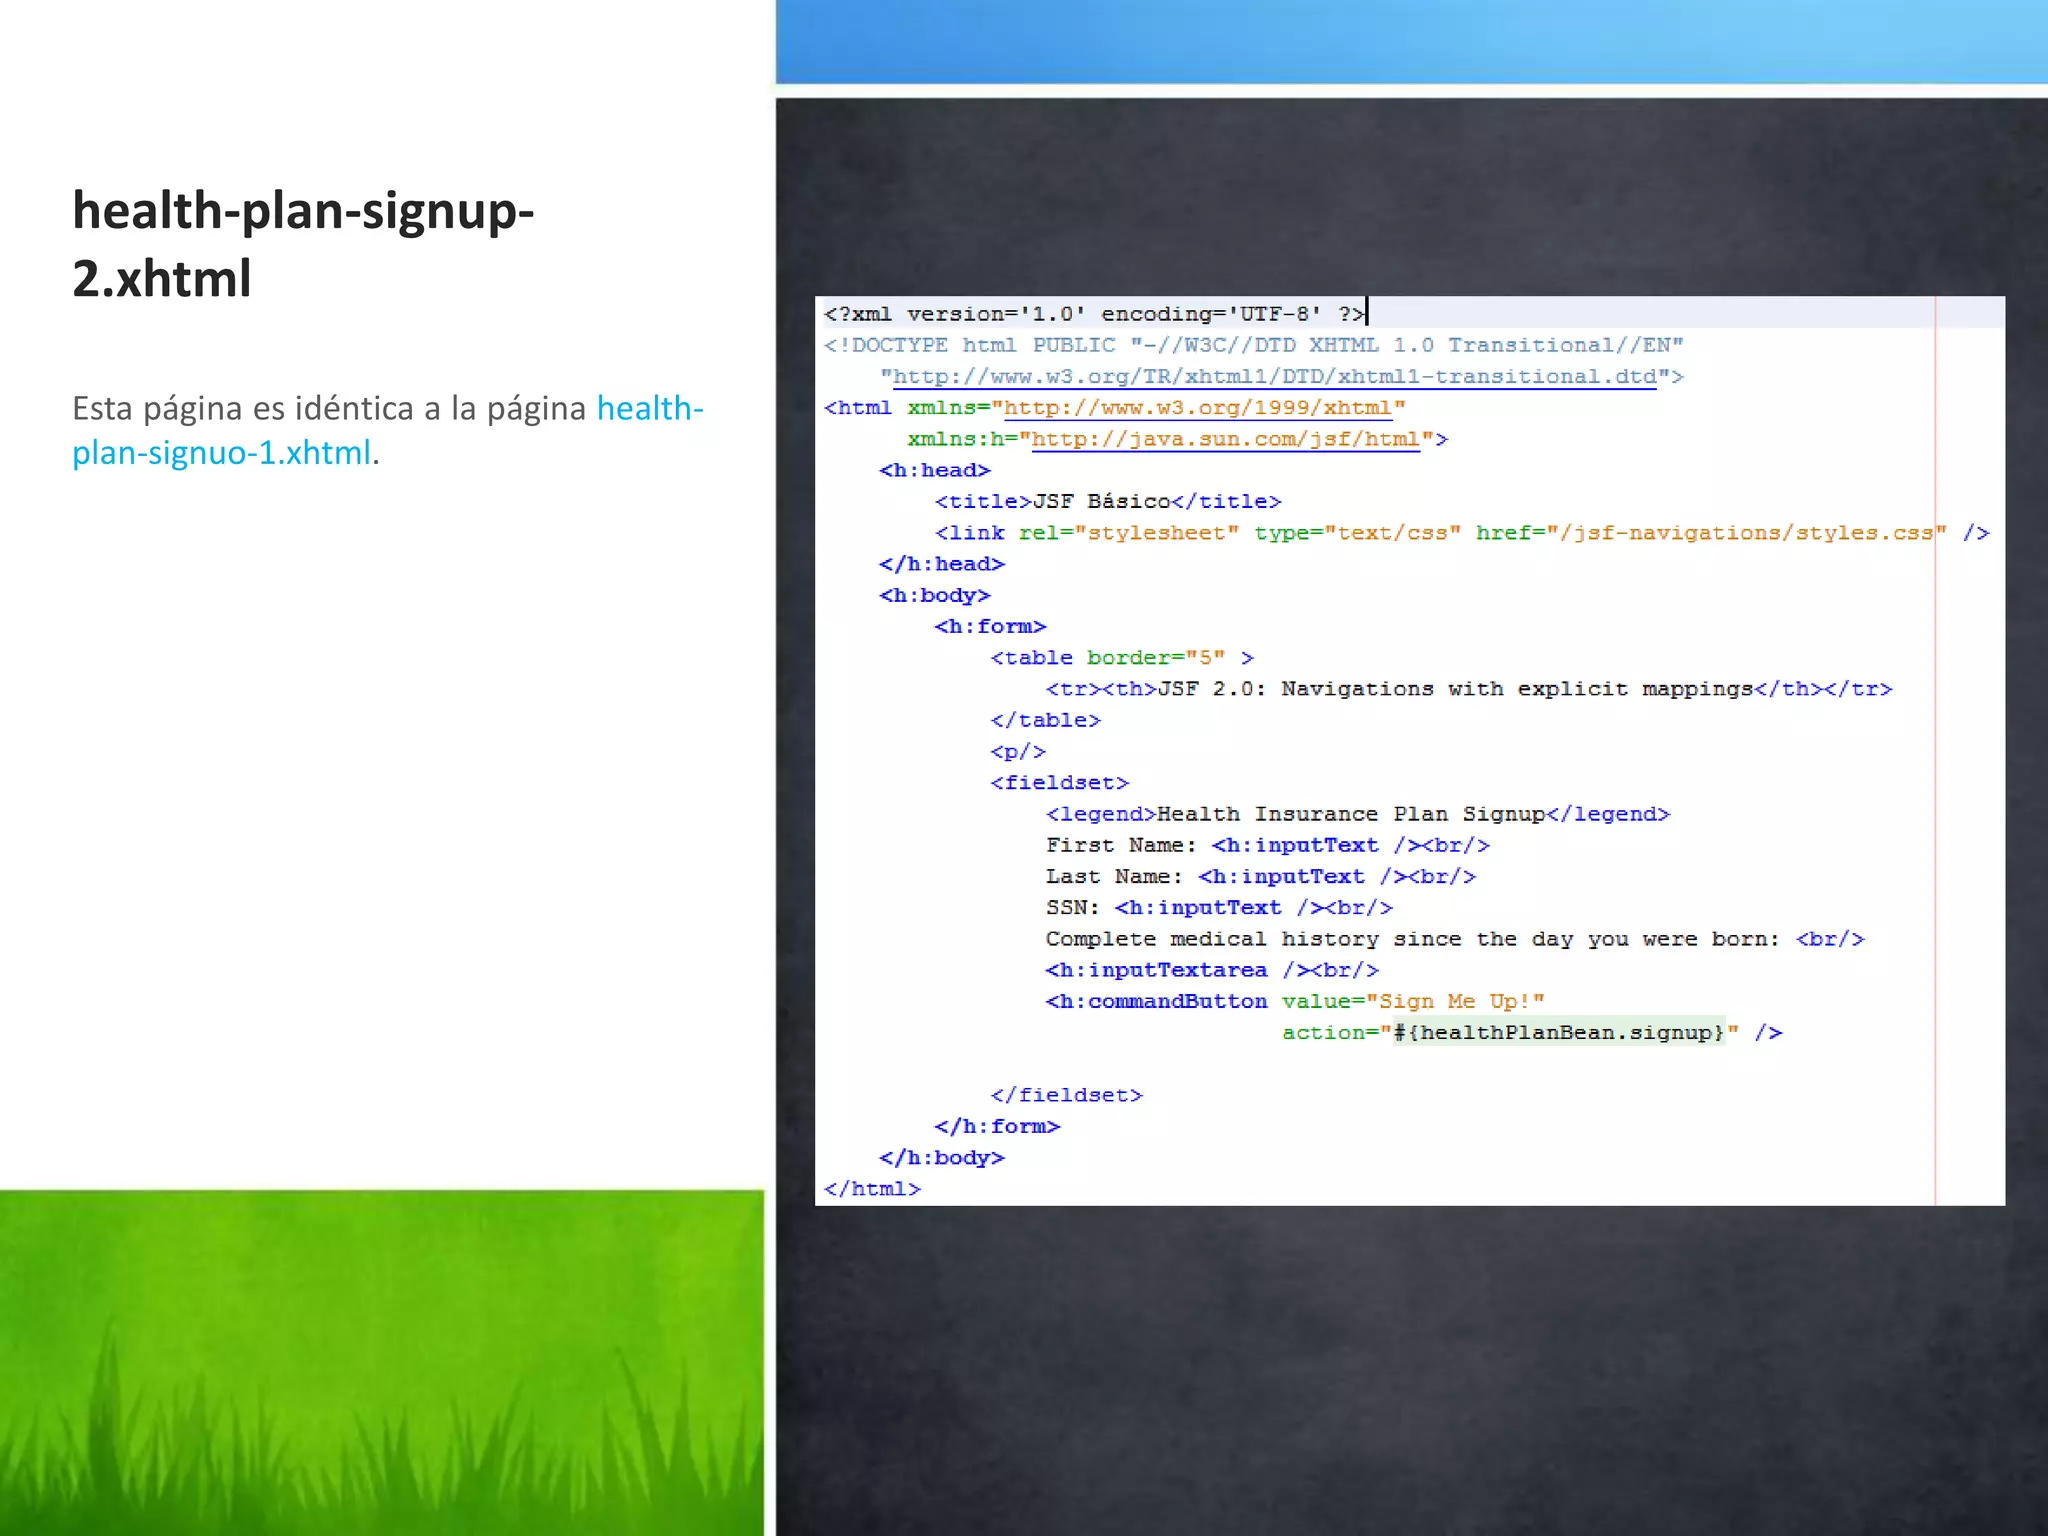2048x1536 pixels.
Task: Click the legend text Health Insurance Plan Signup
Action: pyautogui.click(x=1350, y=814)
